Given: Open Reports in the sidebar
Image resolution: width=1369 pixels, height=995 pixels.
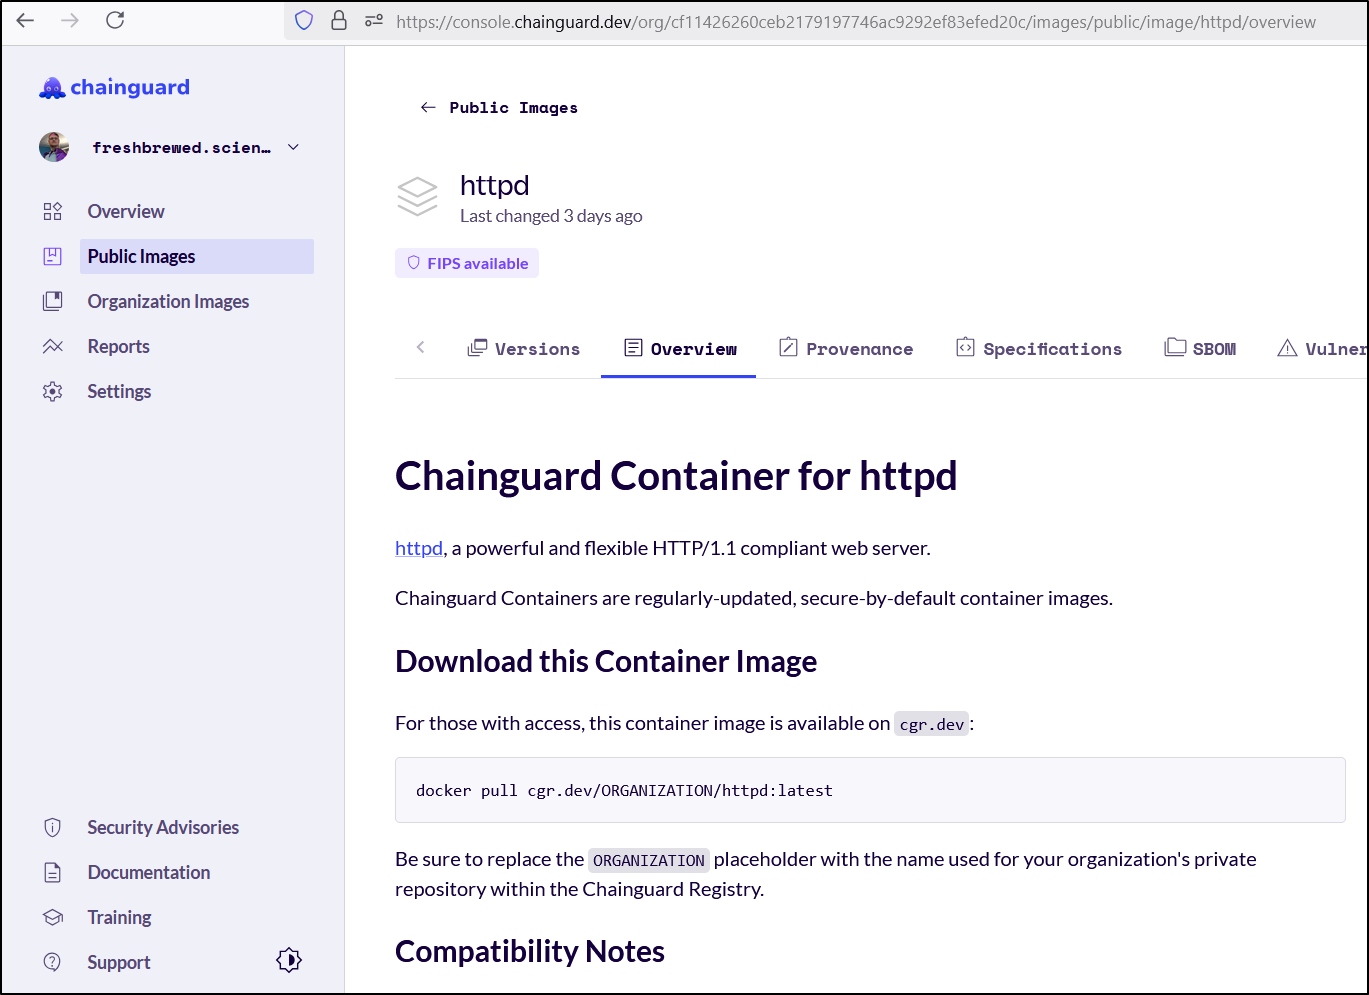Looking at the screenshot, I should pos(118,346).
